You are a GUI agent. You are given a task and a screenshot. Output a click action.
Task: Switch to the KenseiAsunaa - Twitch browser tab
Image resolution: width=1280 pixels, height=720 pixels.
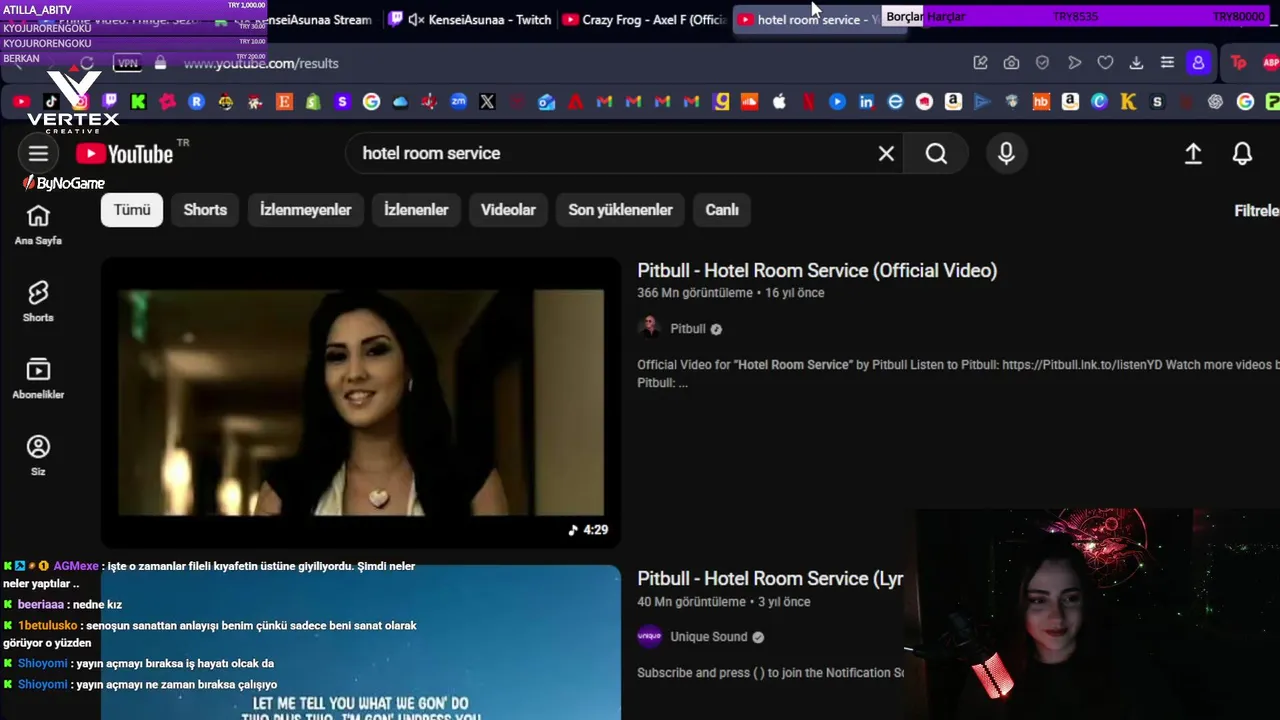pyautogui.click(x=470, y=19)
